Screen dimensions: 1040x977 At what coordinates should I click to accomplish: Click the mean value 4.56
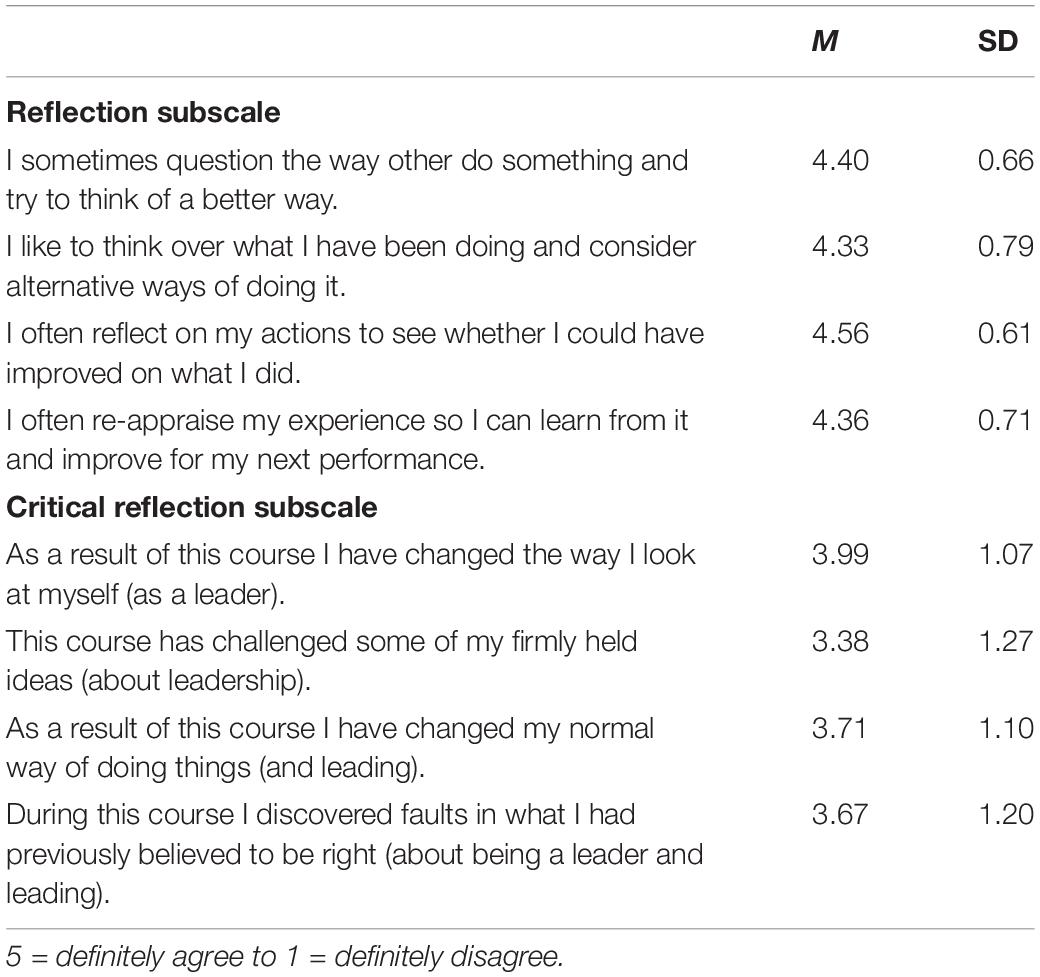tap(840, 333)
